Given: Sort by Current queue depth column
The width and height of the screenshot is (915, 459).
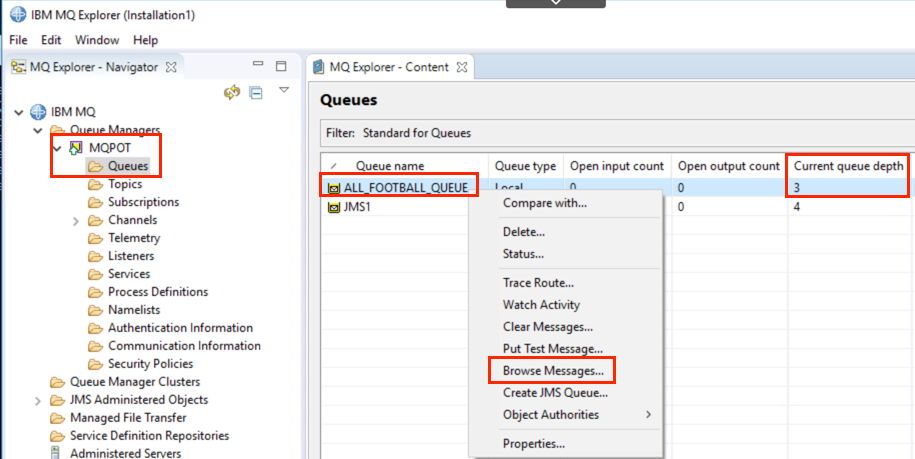Looking at the screenshot, I should pyautogui.click(x=848, y=167).
